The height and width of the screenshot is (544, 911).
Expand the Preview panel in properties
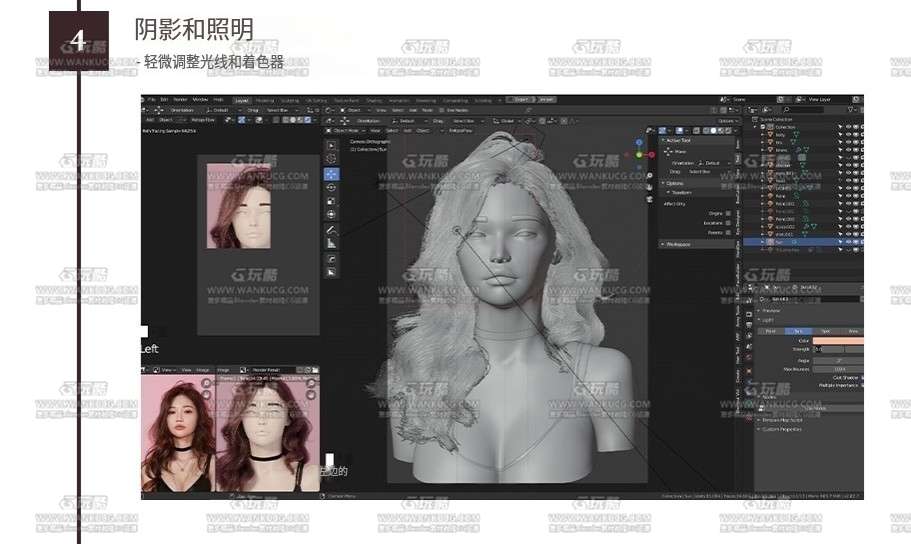click(771, 310)
